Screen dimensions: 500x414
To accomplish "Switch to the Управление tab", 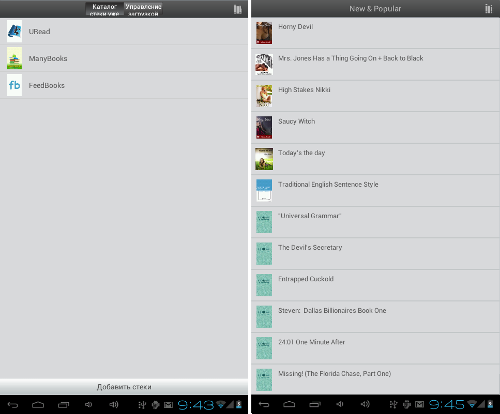I will point(143,9).
